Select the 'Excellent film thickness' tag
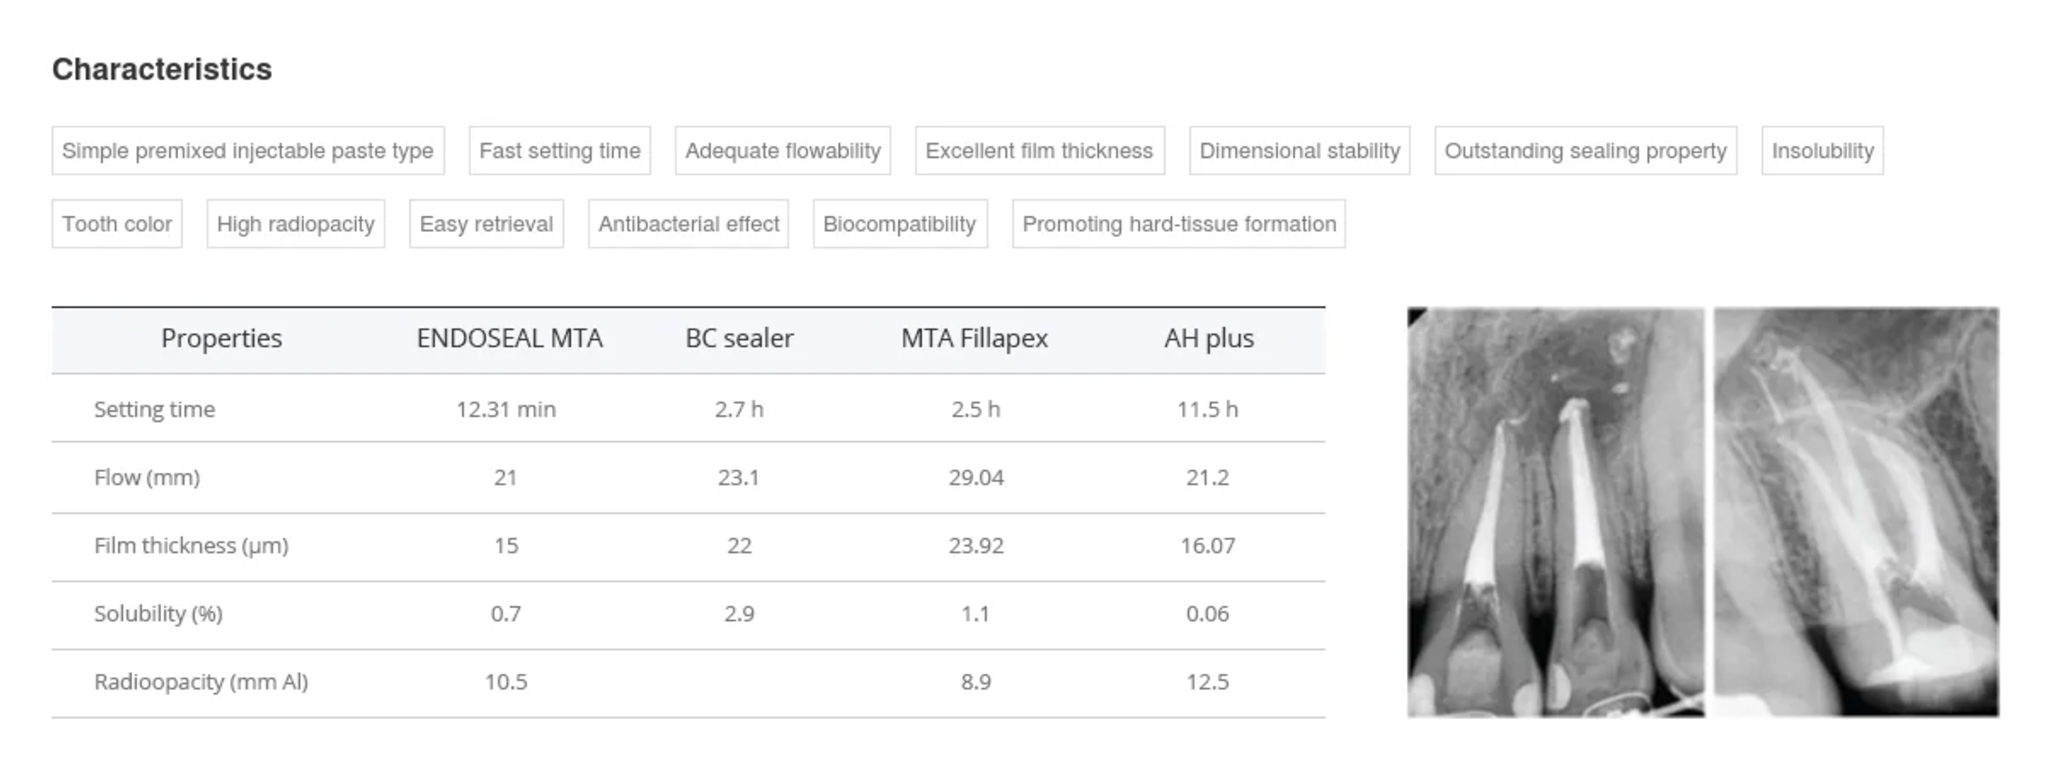The width and height of the screenshot is (2054, 760). tap(1039, 151)
